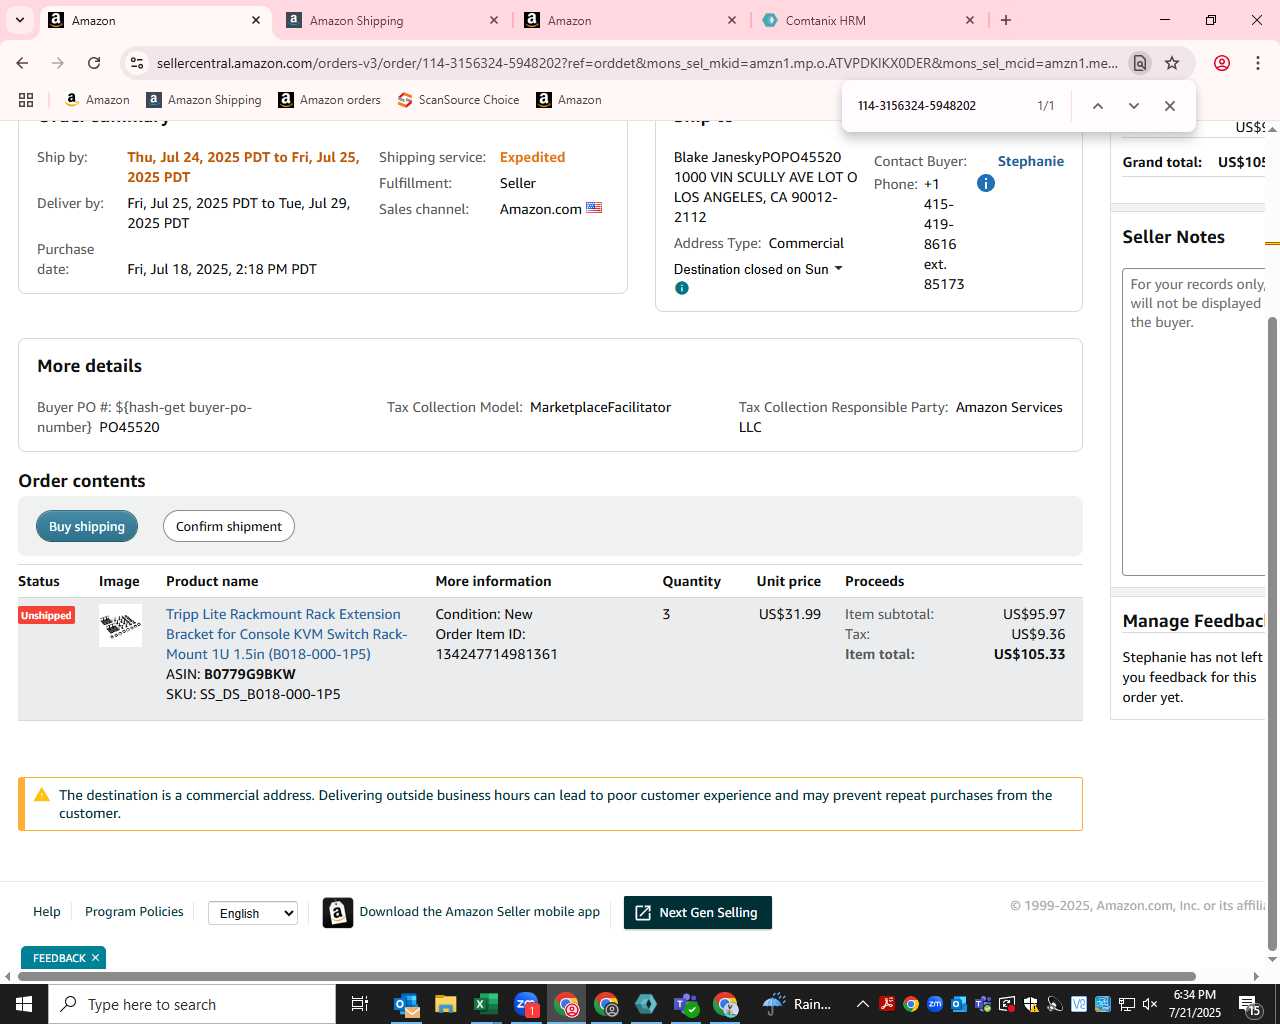Close the find-in-page bar

click(x=1169, y=106)
